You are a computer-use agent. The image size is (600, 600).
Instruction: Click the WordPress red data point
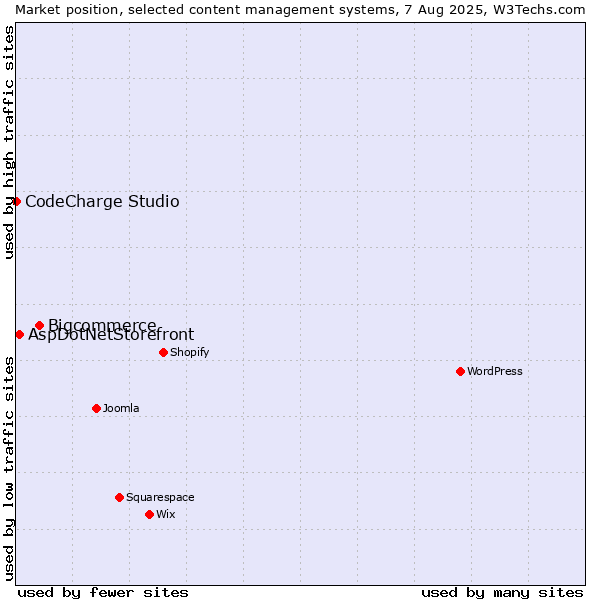click(x=460, y=372)
